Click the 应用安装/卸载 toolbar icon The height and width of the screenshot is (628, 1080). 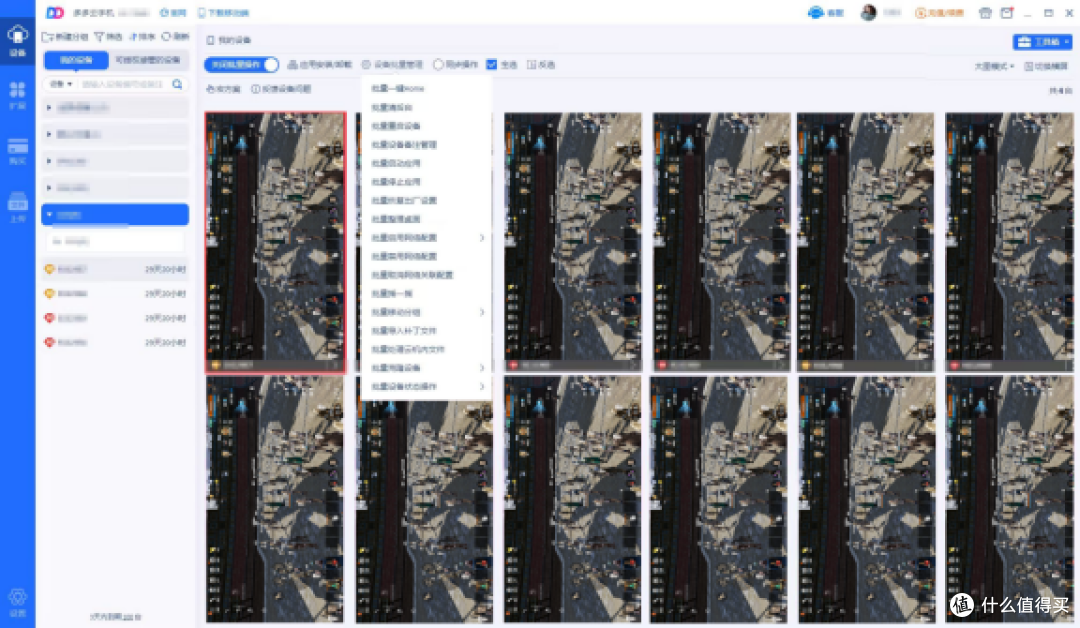click(292, 65)
